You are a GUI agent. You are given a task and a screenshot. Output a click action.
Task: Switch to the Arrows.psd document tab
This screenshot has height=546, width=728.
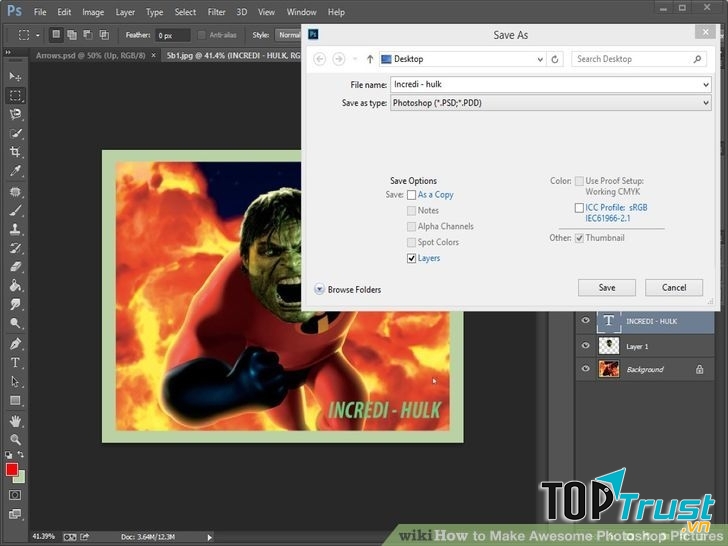pos(91,56)
